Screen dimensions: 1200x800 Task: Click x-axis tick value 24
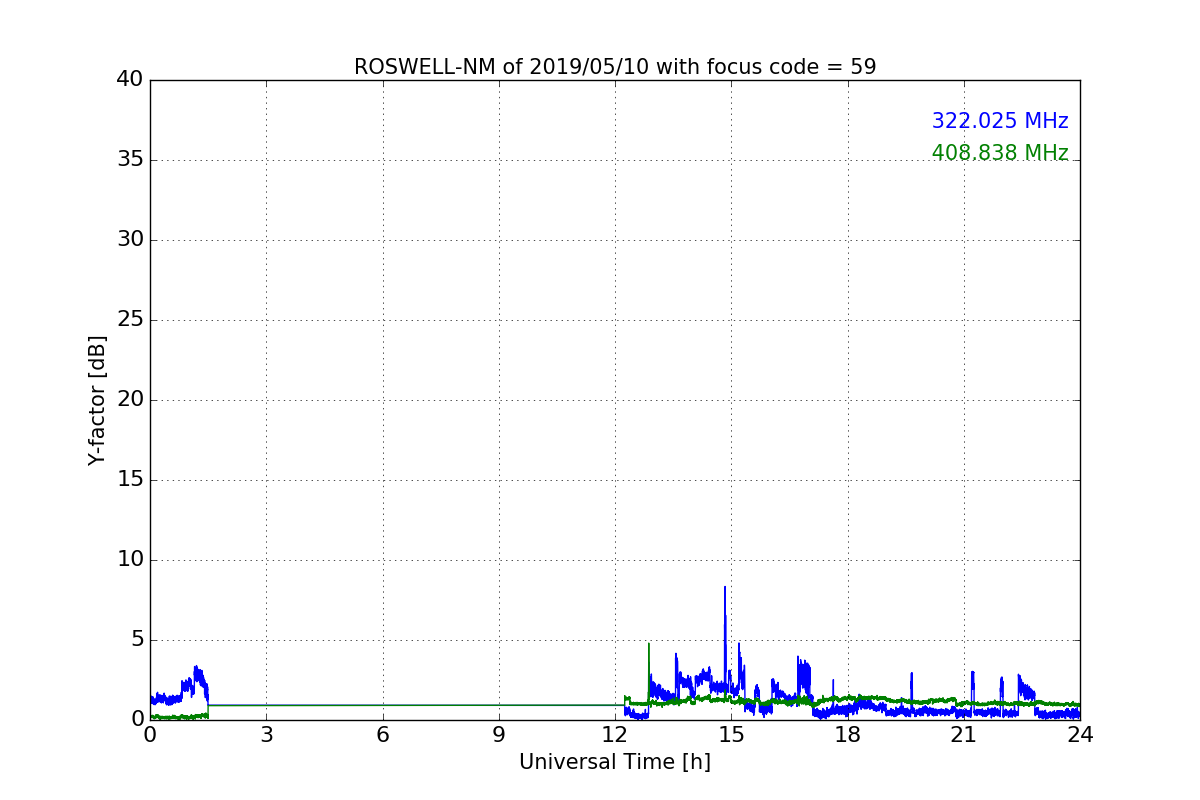tap(1080, 735)
